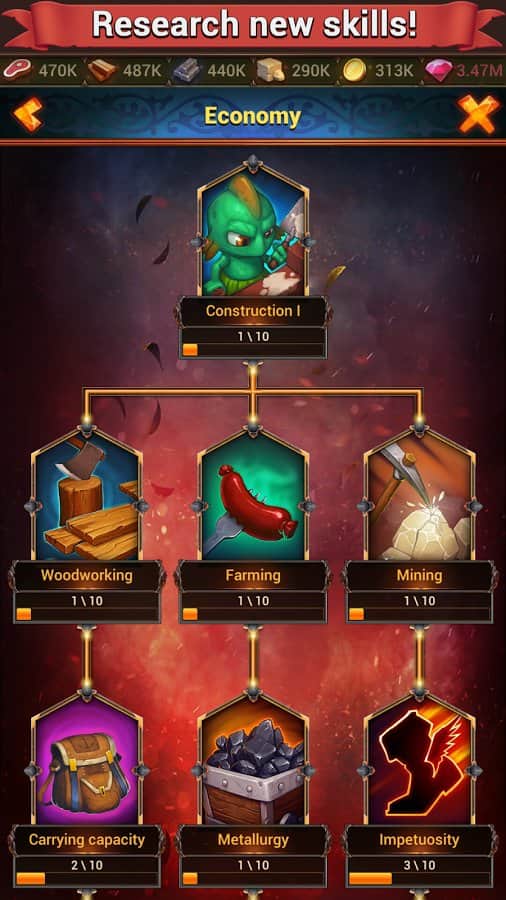The width and height of the screenshot is (506, 900).
Task: Open the Construction I goblin skill icon
Action: coord(253,230)
